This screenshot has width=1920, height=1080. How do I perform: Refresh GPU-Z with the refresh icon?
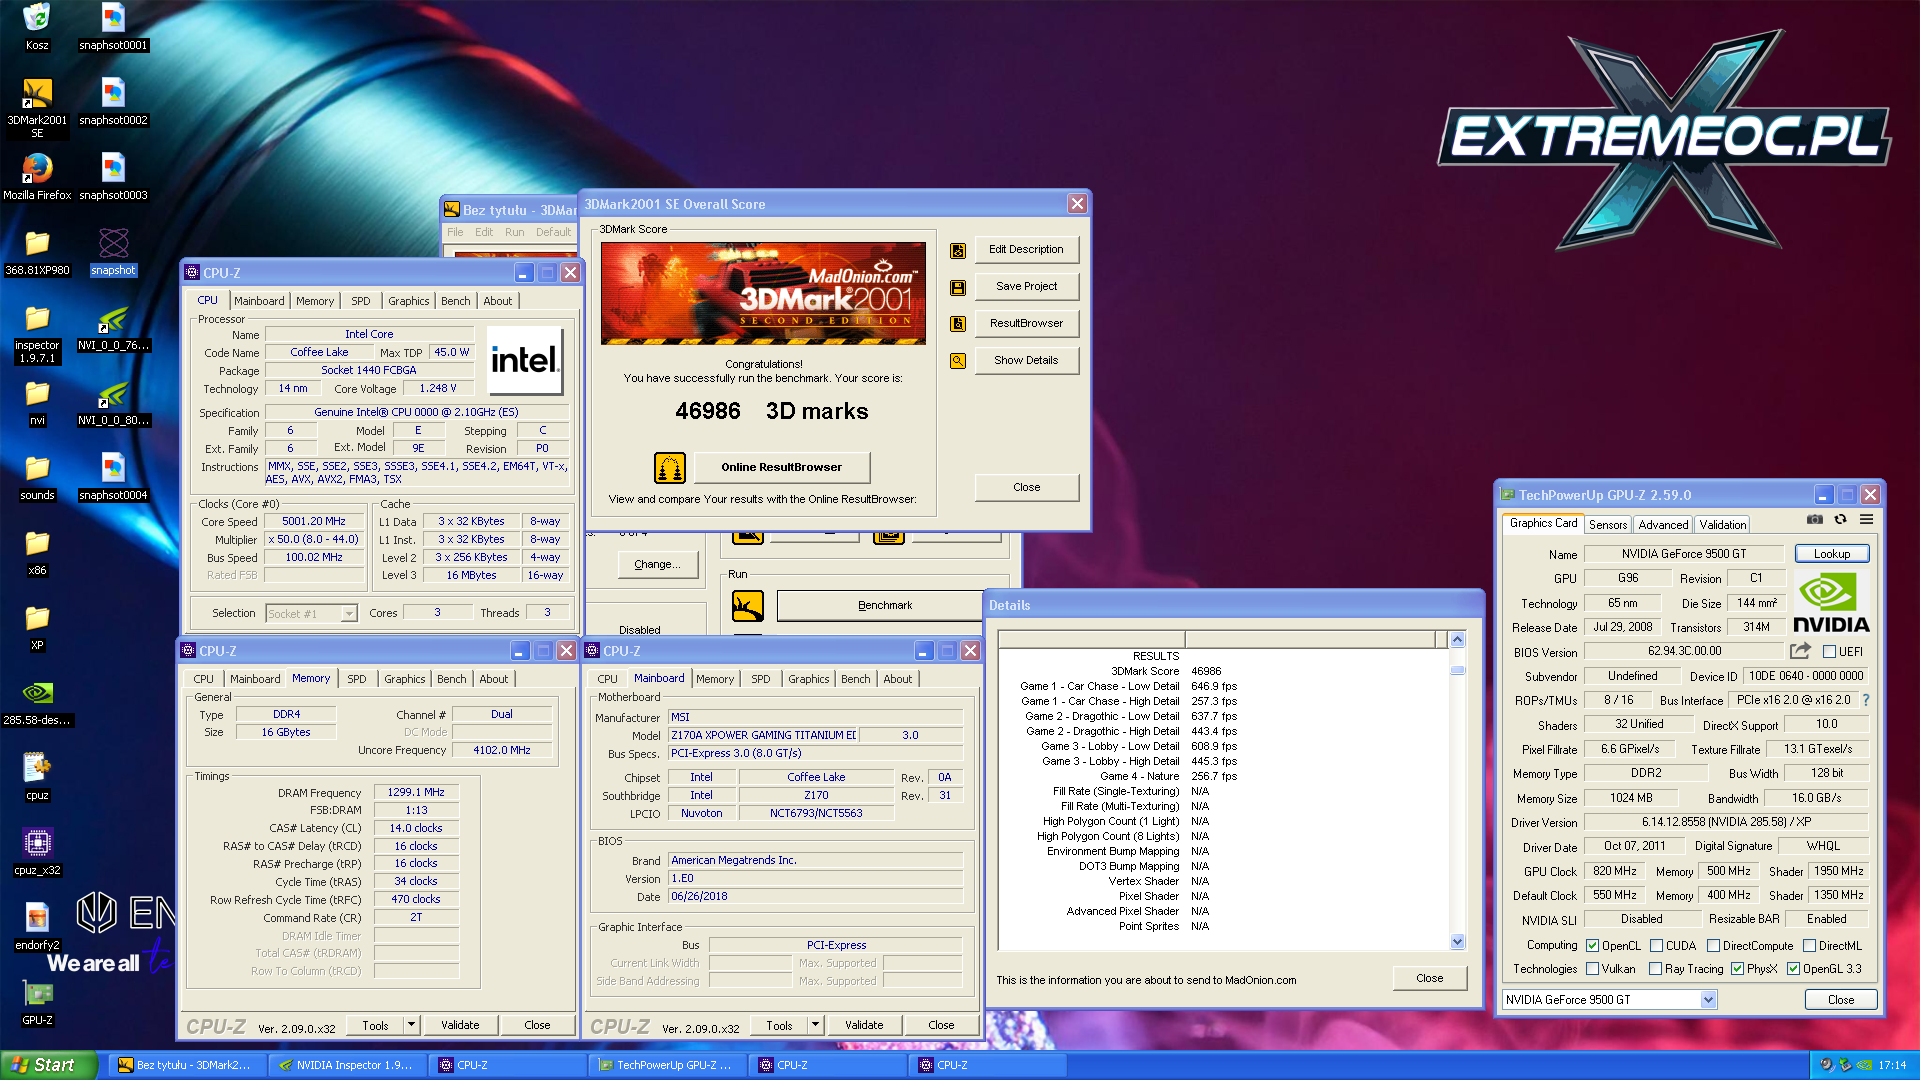point(1840,519)
